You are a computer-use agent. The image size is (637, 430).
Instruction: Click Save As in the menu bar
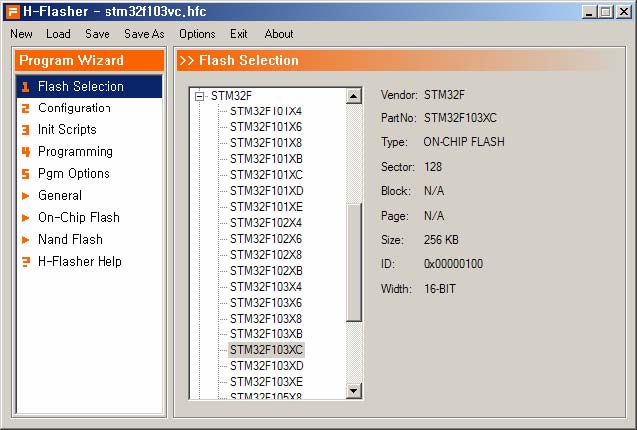pyautogui.click(x=144, y=34)
